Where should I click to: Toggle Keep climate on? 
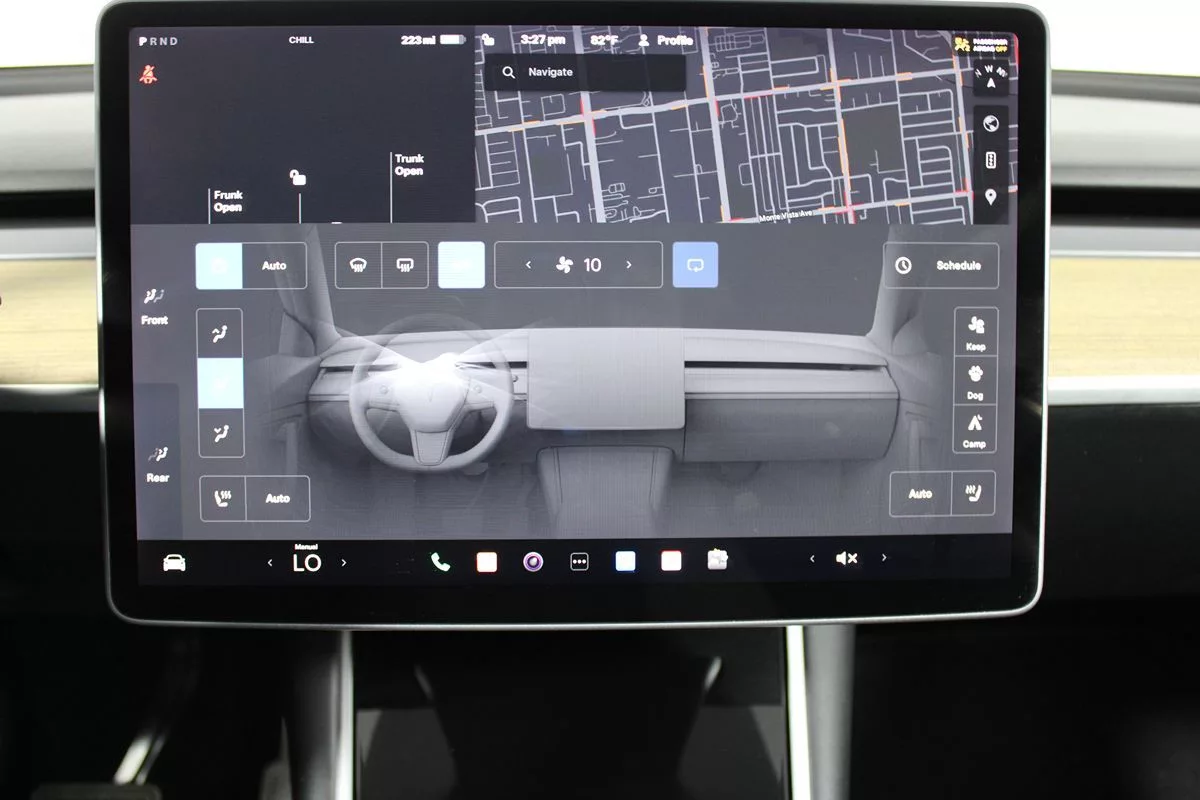pyautogui.click(x=974, y=333)
